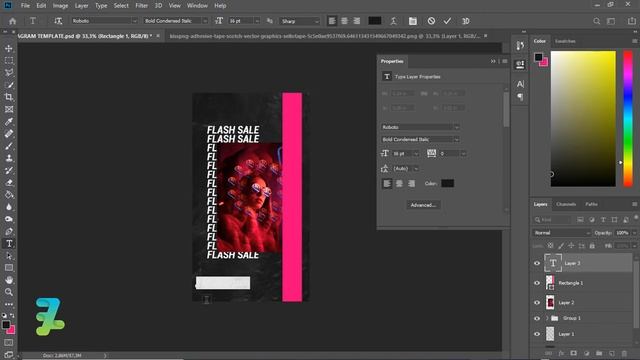Set center align text in options bar

(x=344, y=21)
